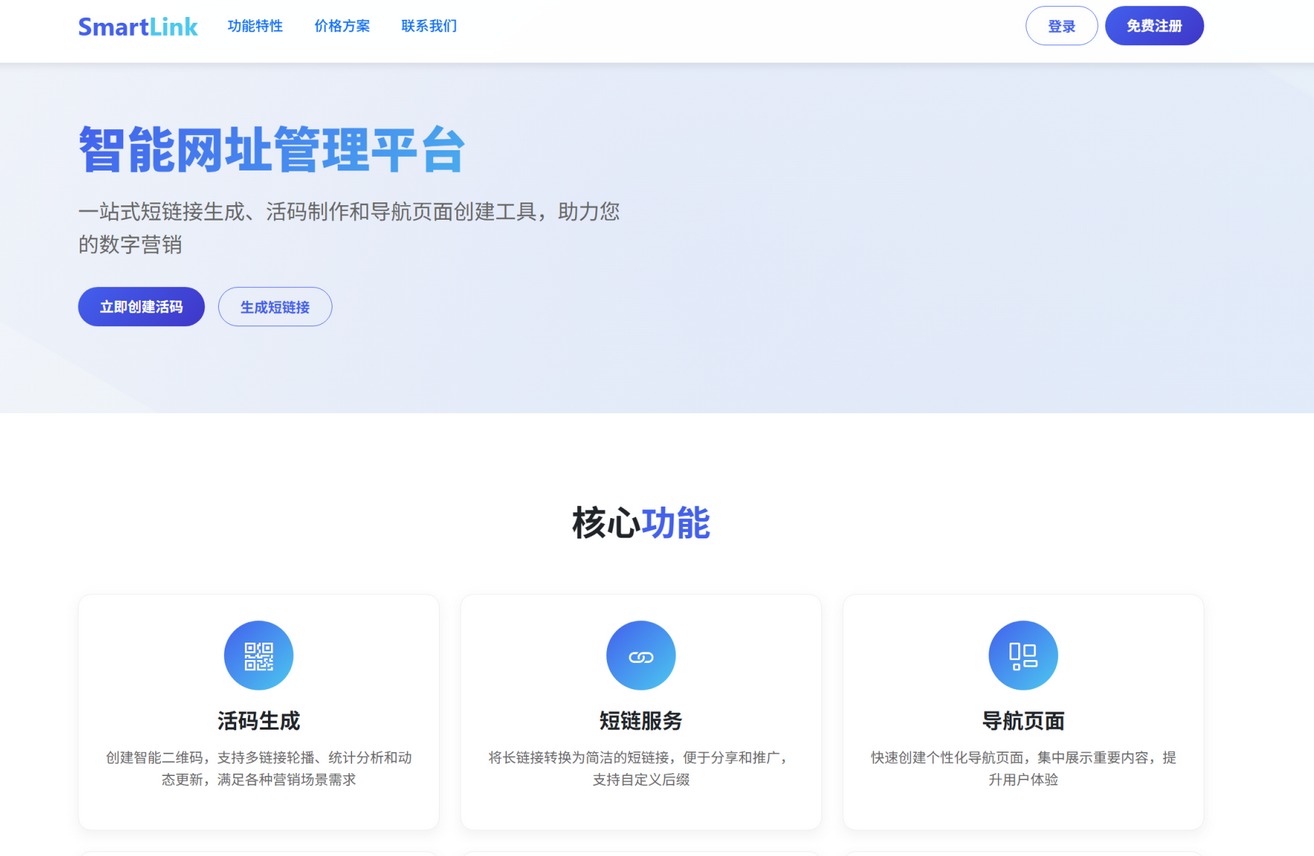The height and width of the screenshot is (856, 1314).
Task: Click the 免费注册 button
Action: coord(1154,25)
